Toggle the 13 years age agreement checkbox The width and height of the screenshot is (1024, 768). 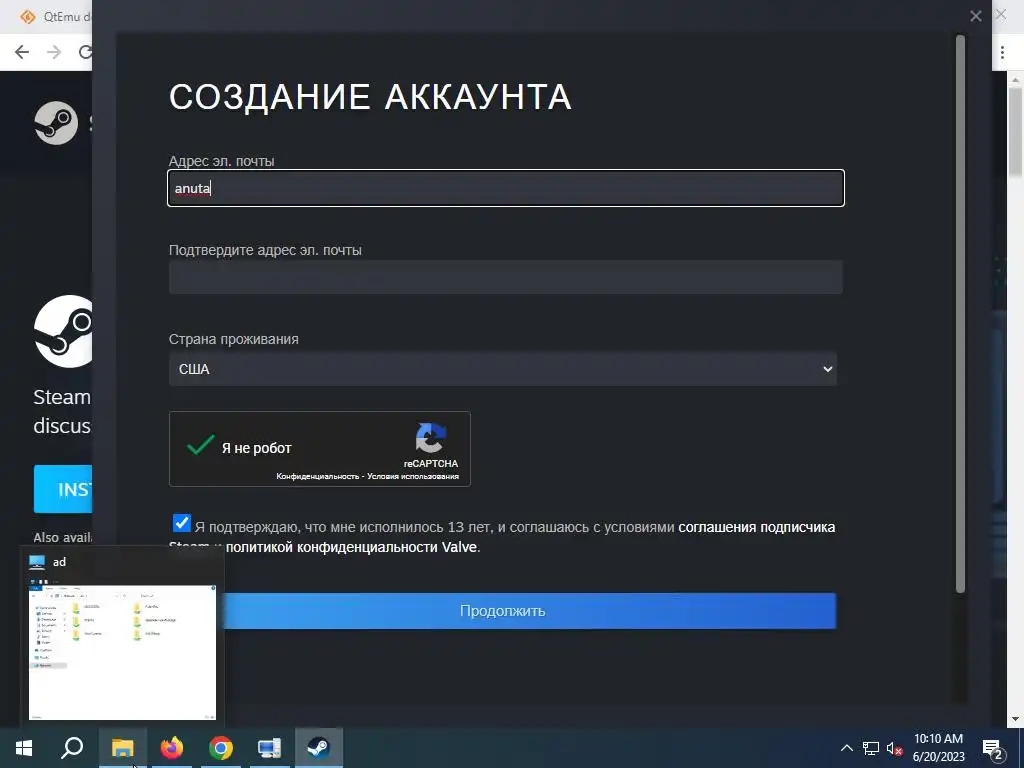pyautogui.click(x=182, y=523)
